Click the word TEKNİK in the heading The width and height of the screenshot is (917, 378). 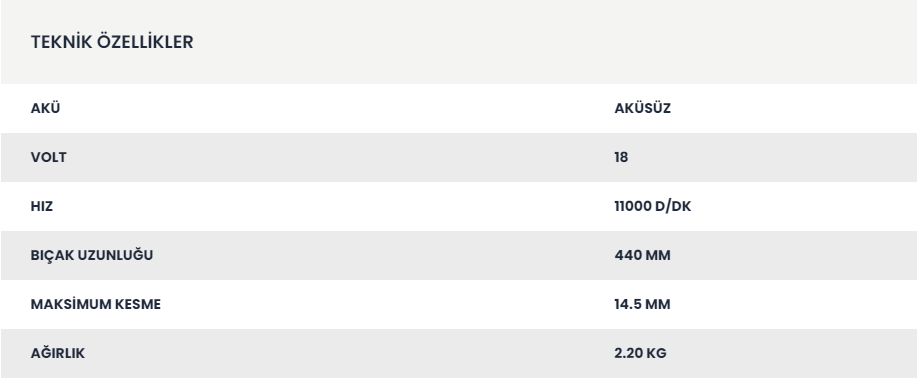[61, 42]
